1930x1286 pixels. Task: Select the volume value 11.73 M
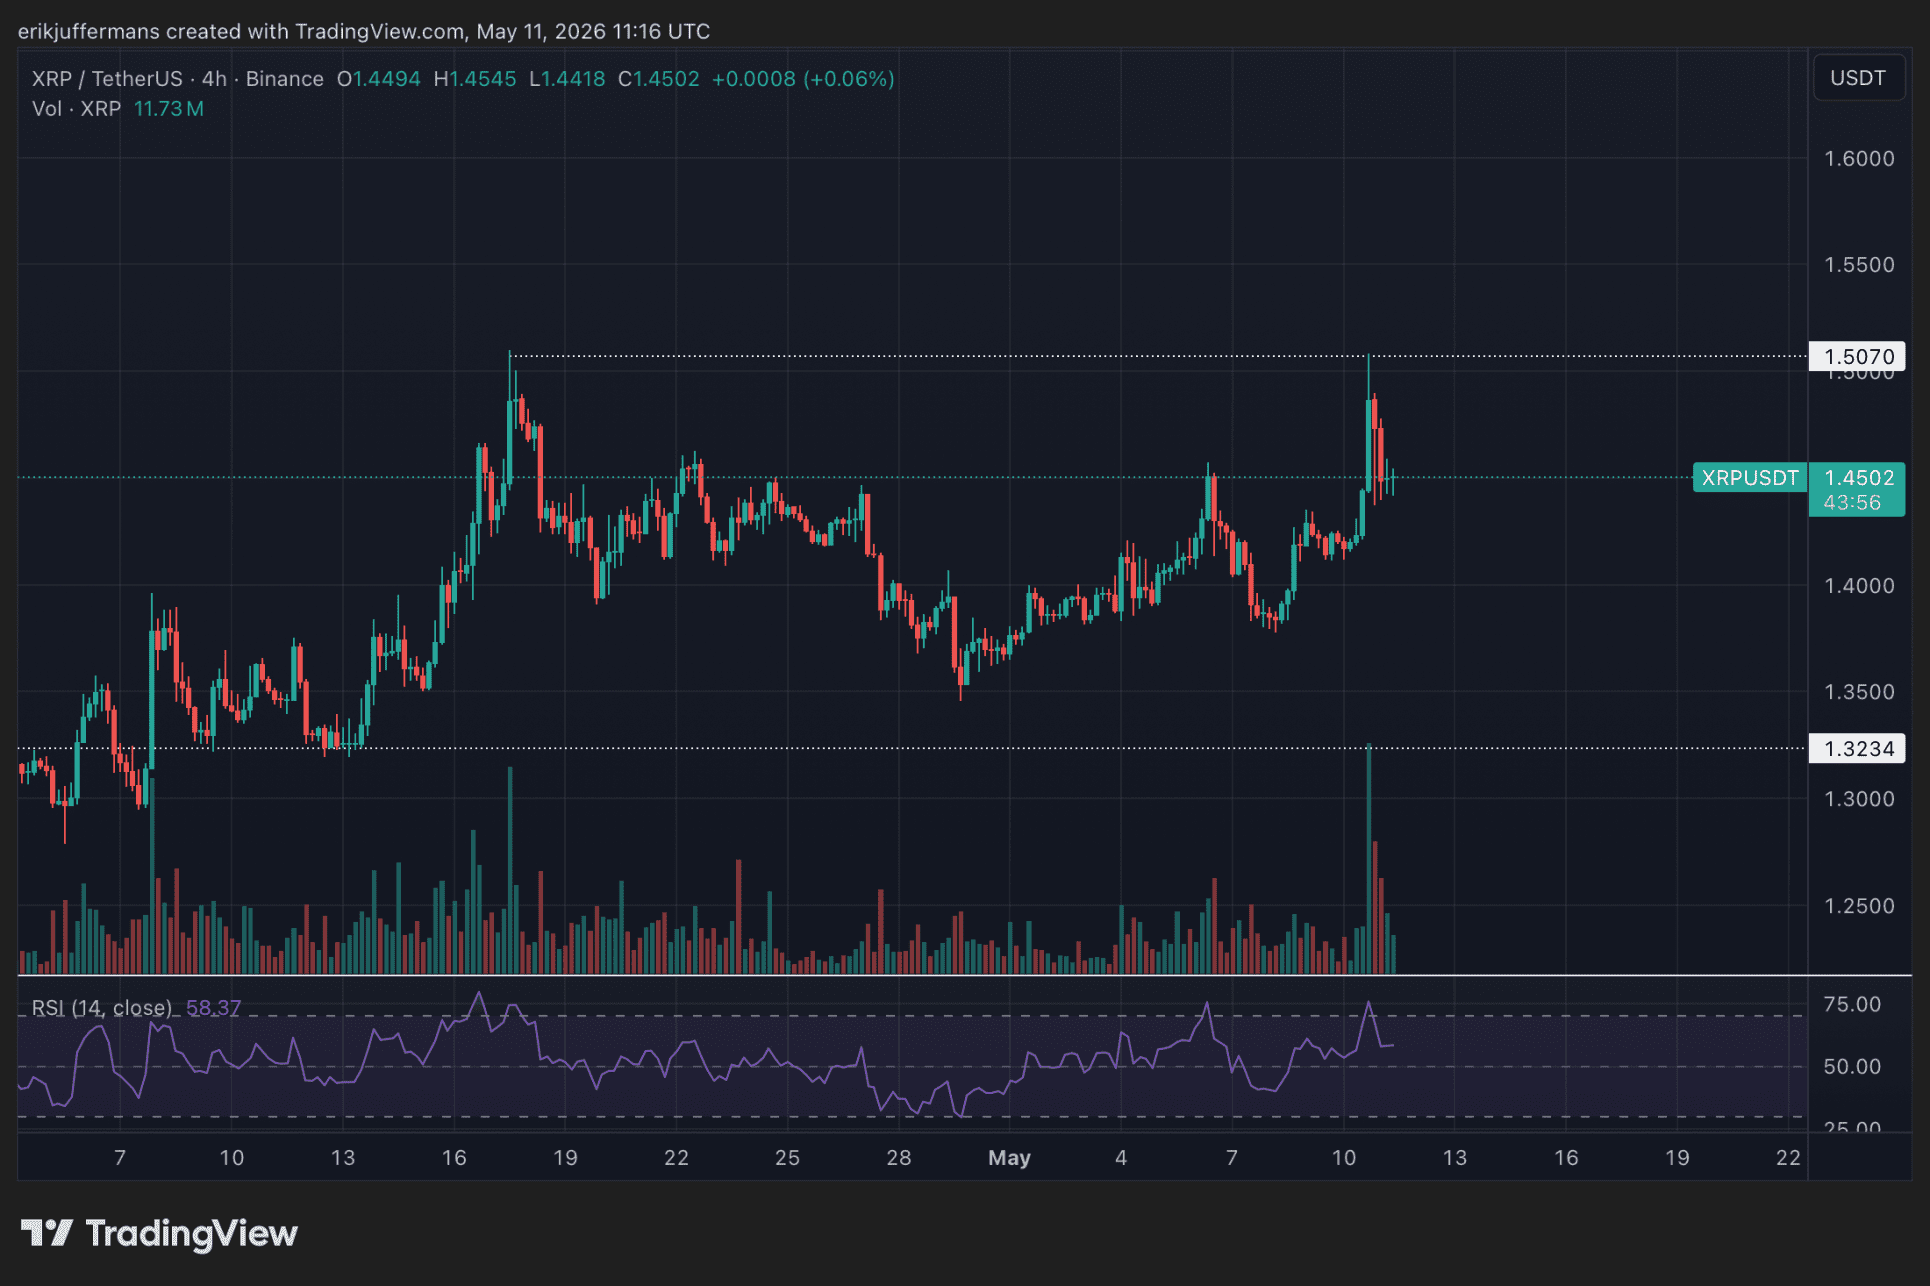click(x=169, y=109)
